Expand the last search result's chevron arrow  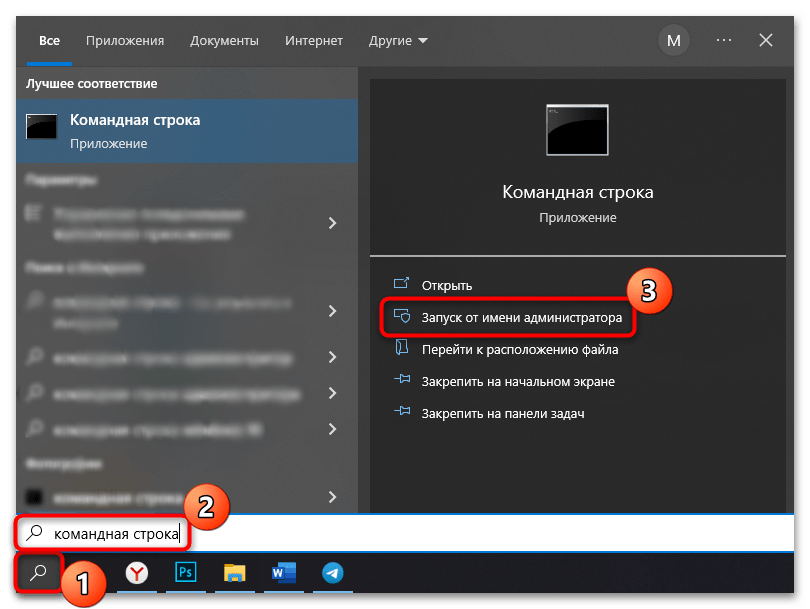[x=332, y=496]
